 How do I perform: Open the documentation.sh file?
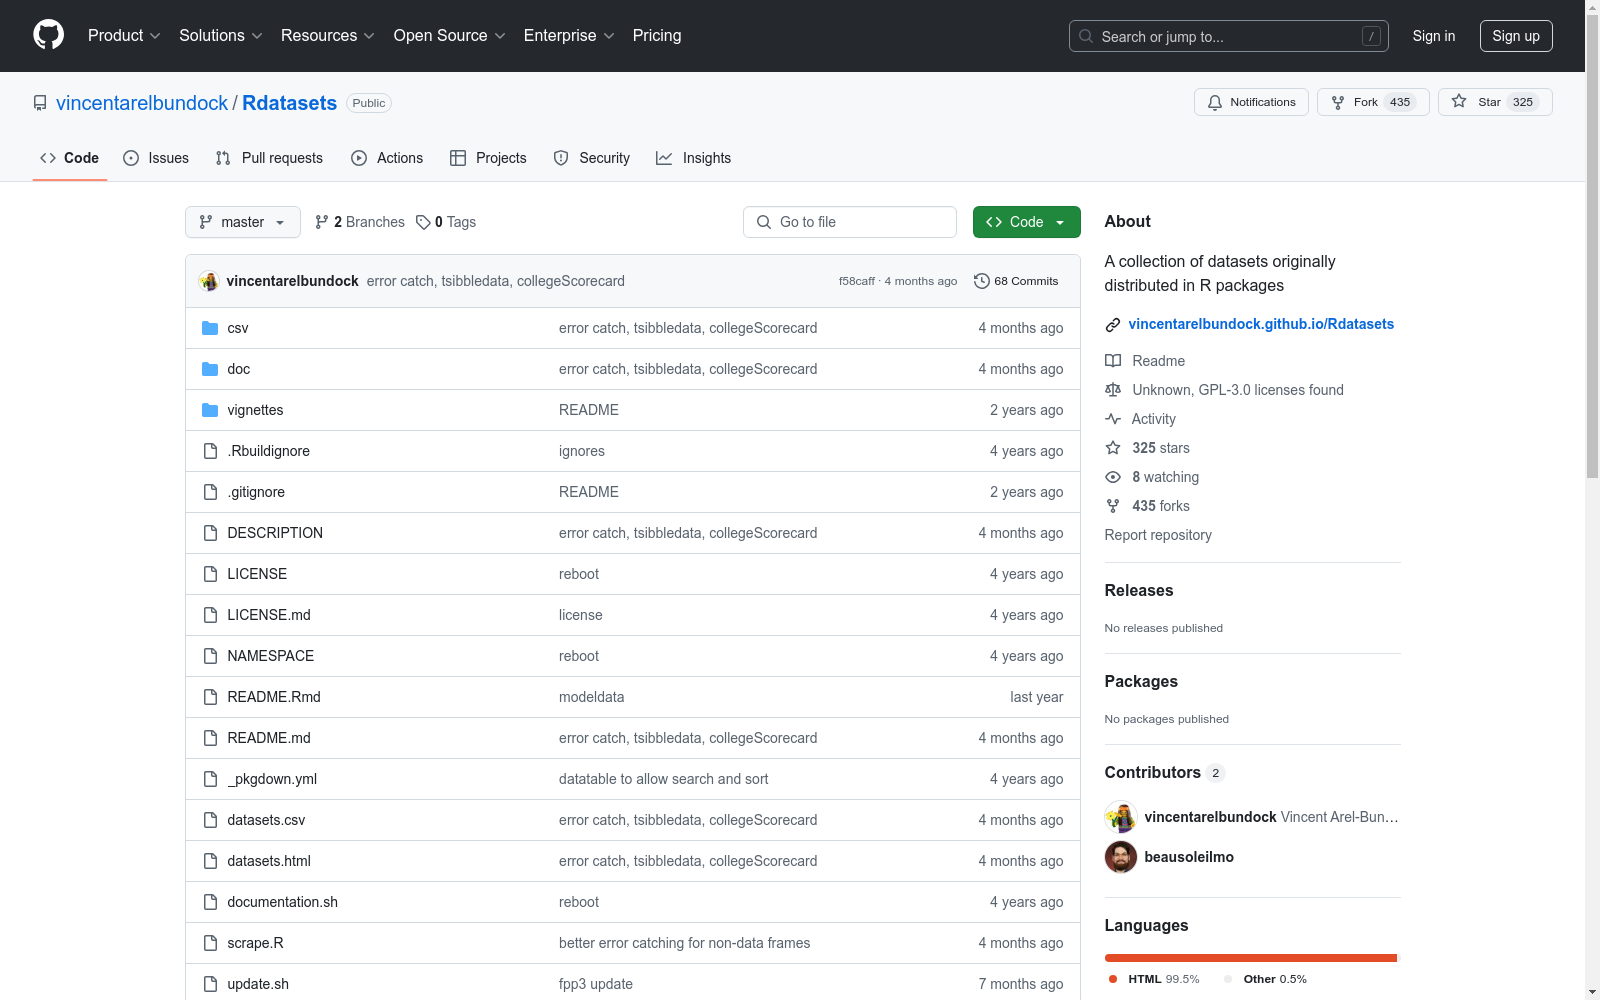(282, 902)
